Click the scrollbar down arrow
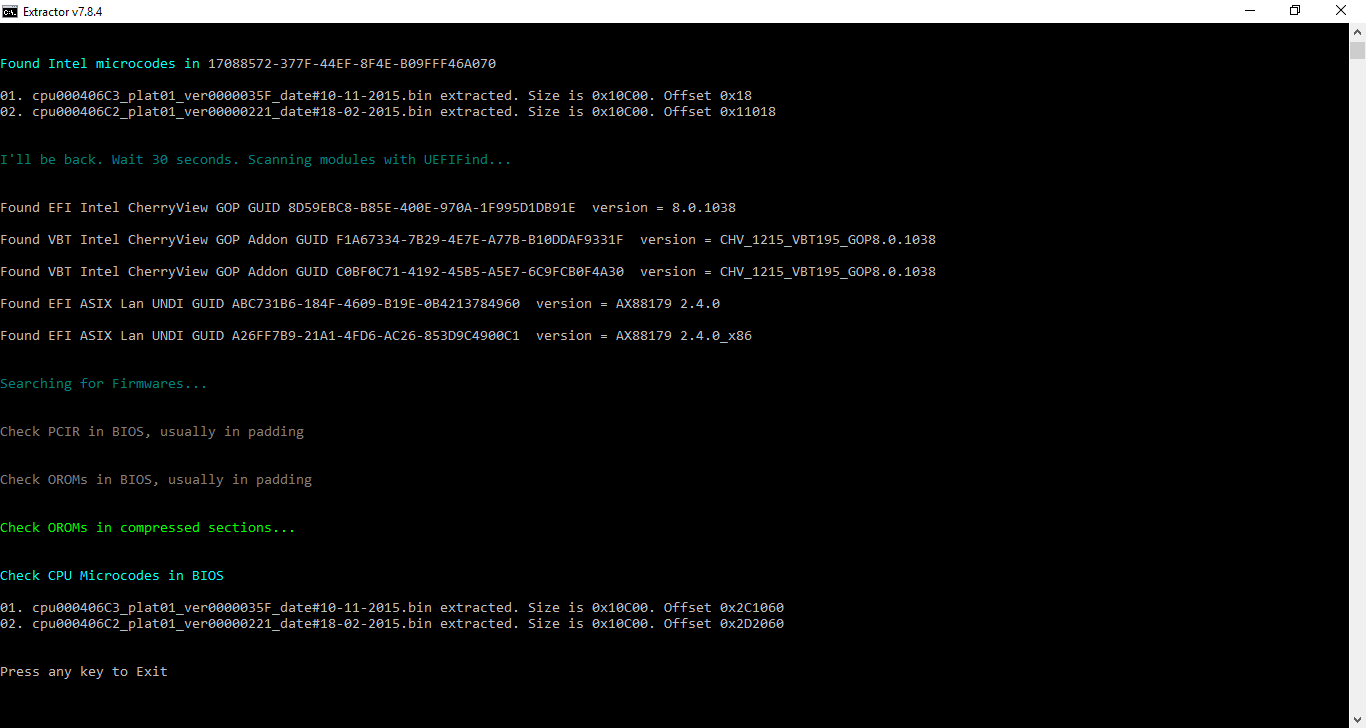The width and height of the screenshot is (1366, 728). [x=1357, y=719]
